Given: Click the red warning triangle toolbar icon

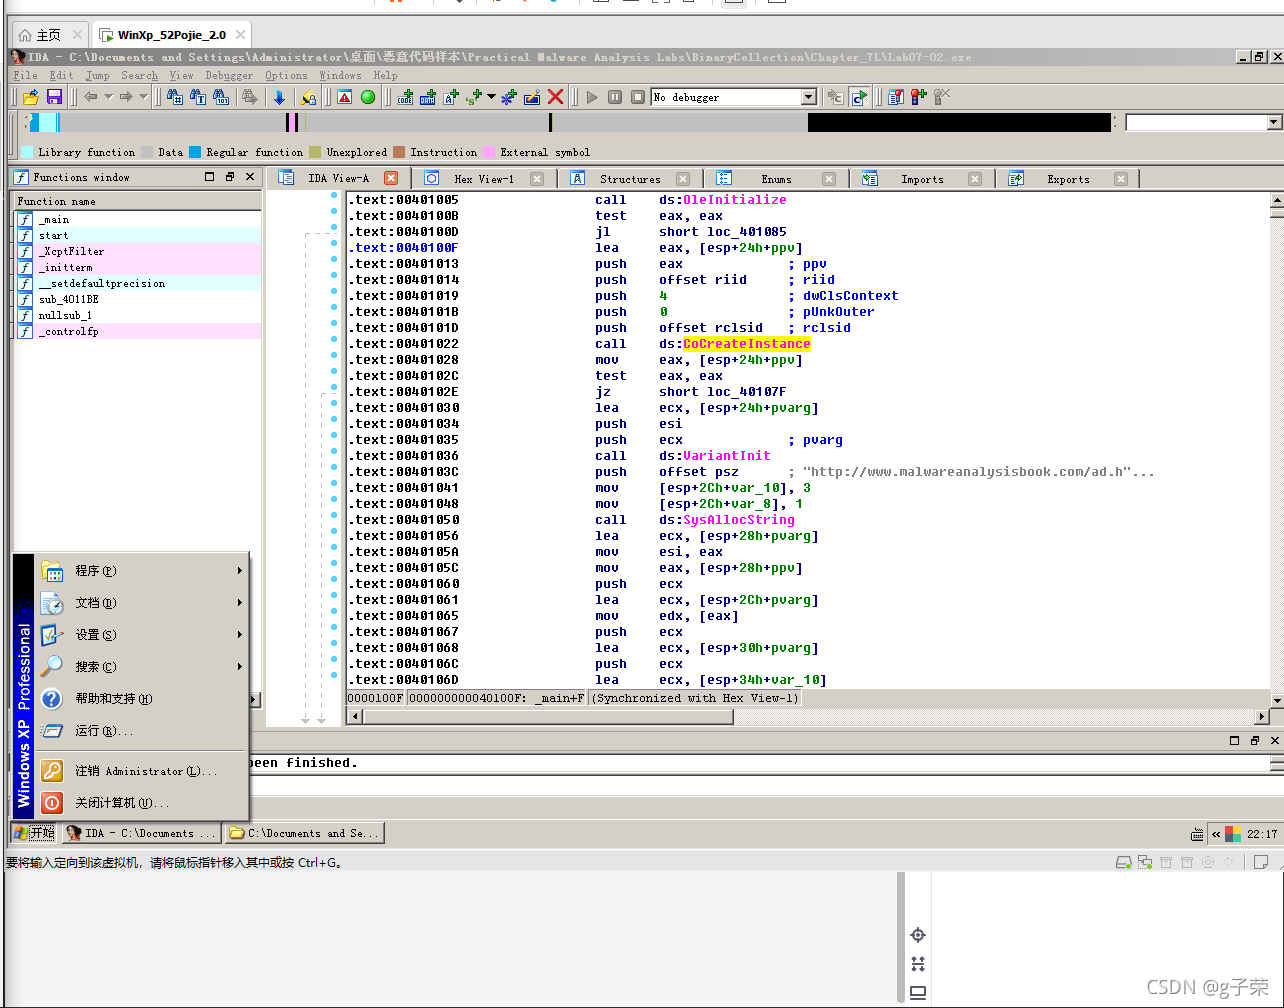Looking at the screenshot, I should [x=345, y=97].
